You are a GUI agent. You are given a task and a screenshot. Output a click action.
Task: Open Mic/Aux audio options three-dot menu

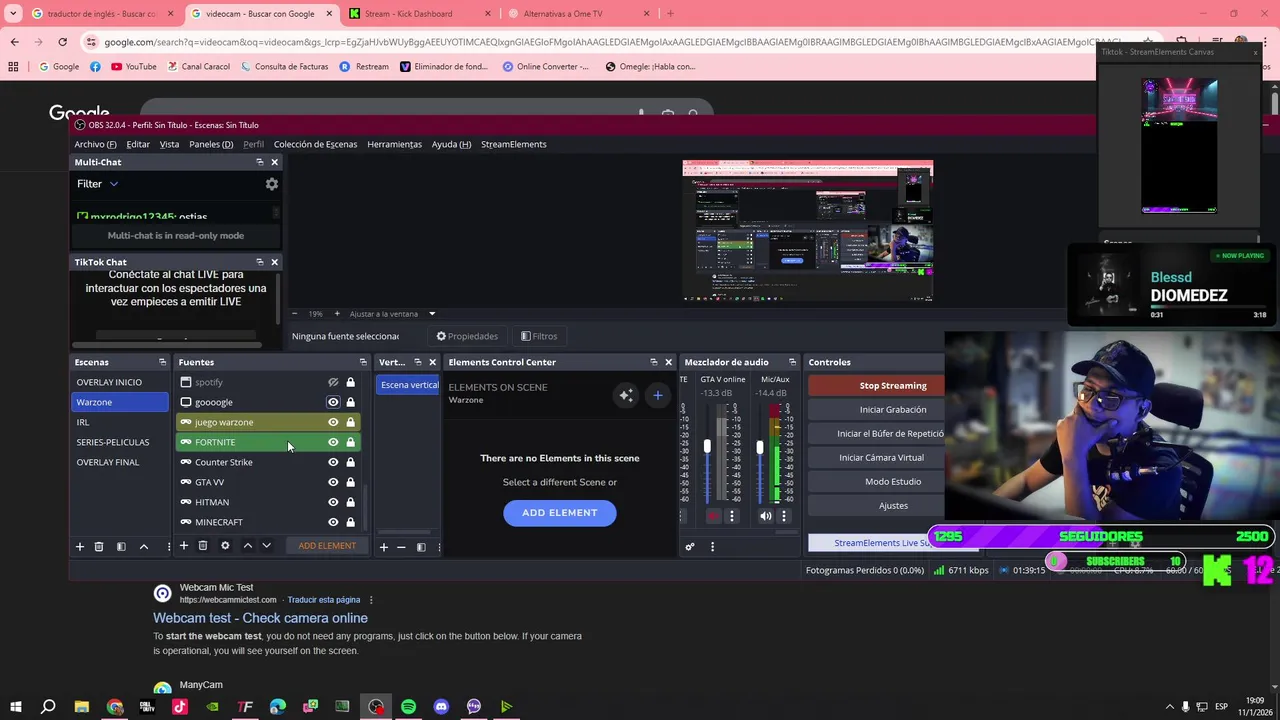coord(784,516)
